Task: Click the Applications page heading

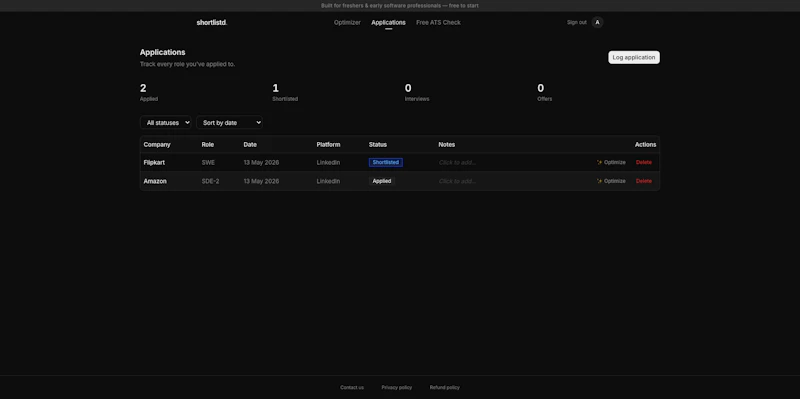Action: 162,52
